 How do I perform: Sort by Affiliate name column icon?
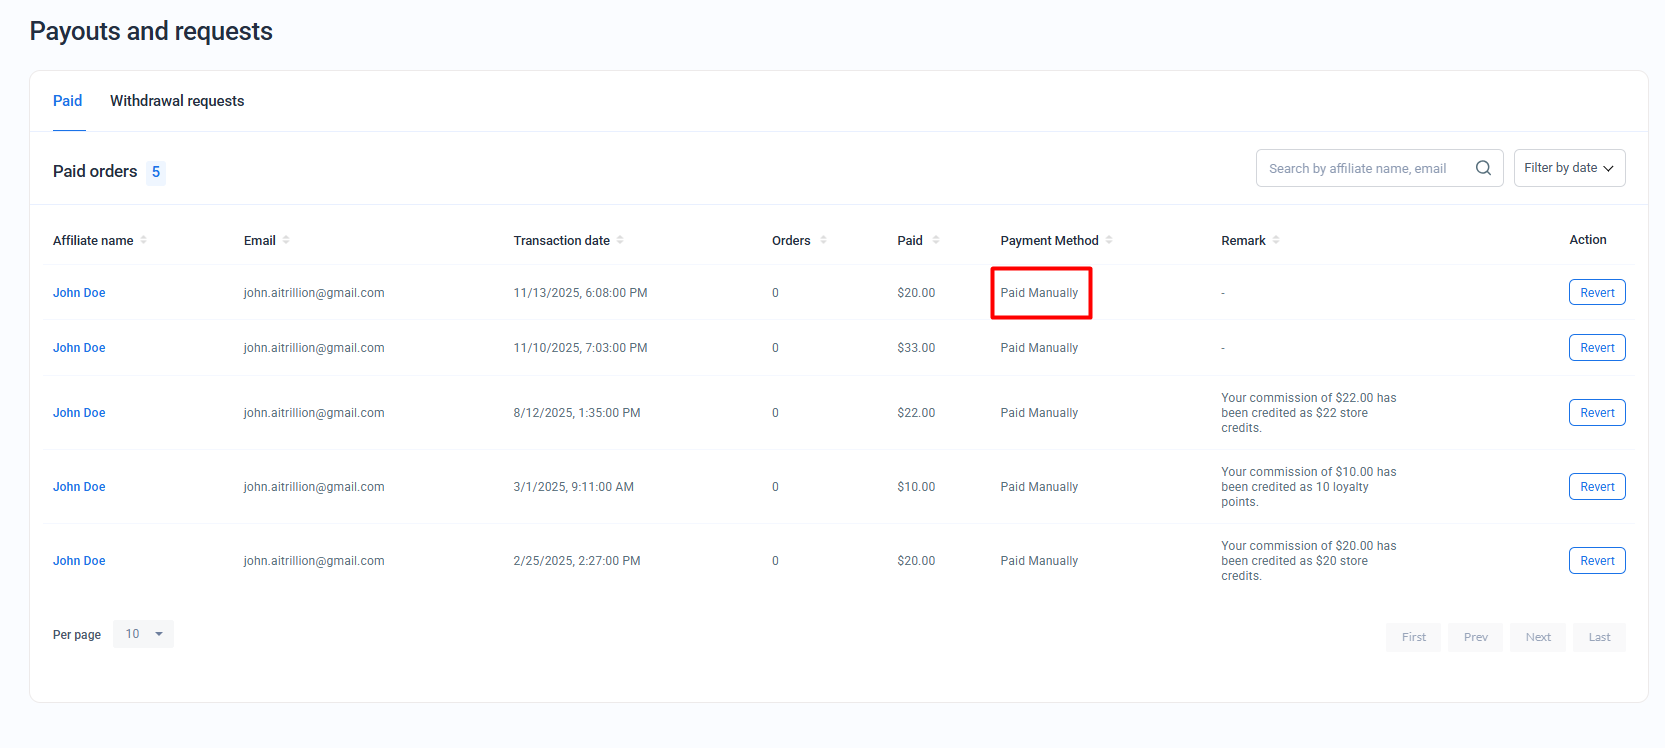click(x=143, y=240)
